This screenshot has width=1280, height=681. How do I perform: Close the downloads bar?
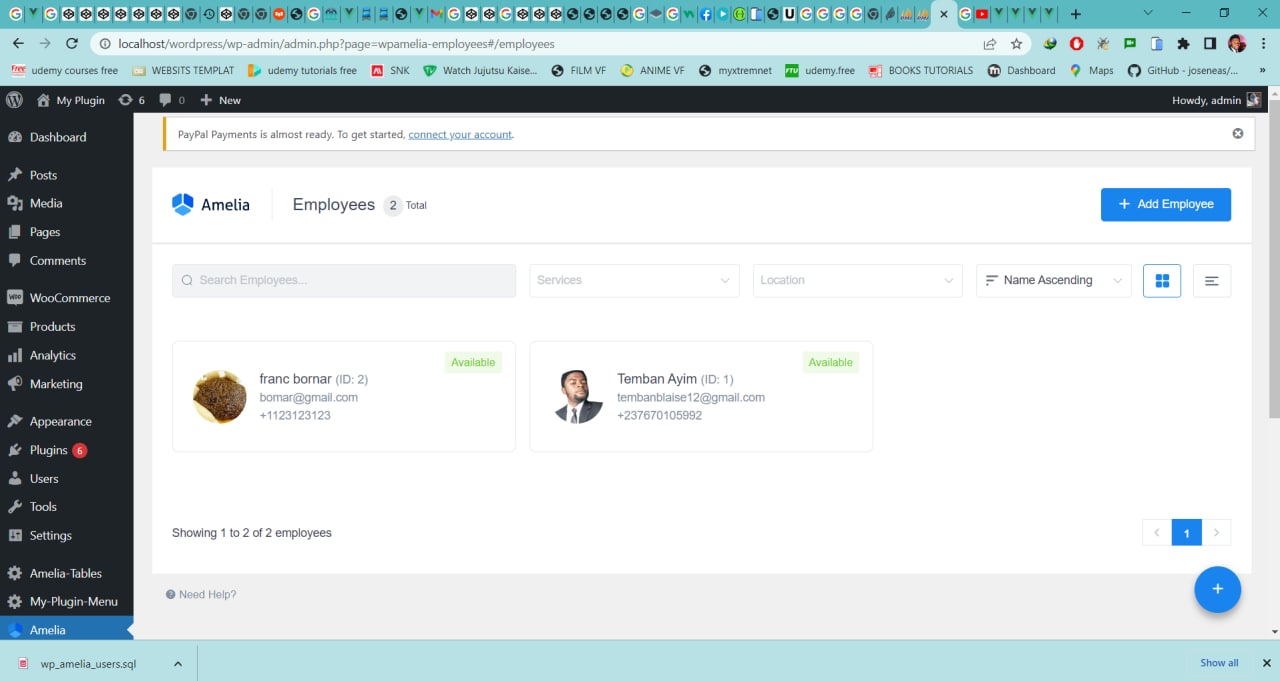coord(1265,662)
